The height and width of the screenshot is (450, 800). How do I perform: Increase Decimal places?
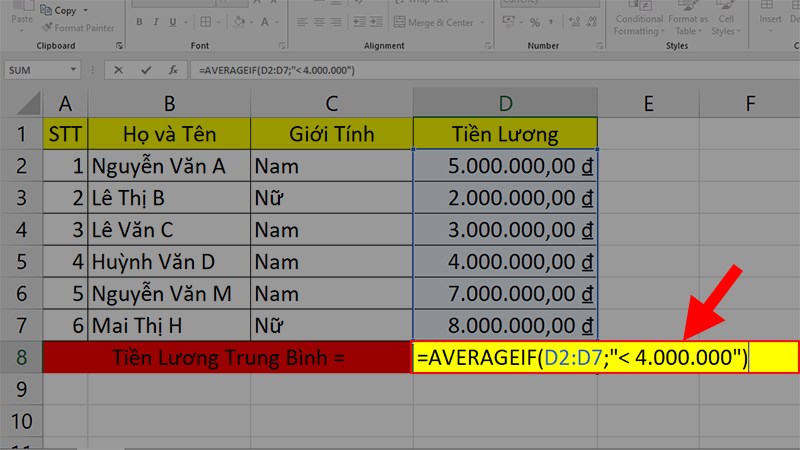pos(574,22)
